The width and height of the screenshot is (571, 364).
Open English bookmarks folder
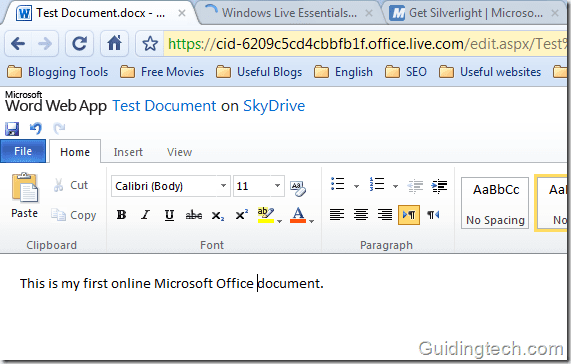pos(343,72)
